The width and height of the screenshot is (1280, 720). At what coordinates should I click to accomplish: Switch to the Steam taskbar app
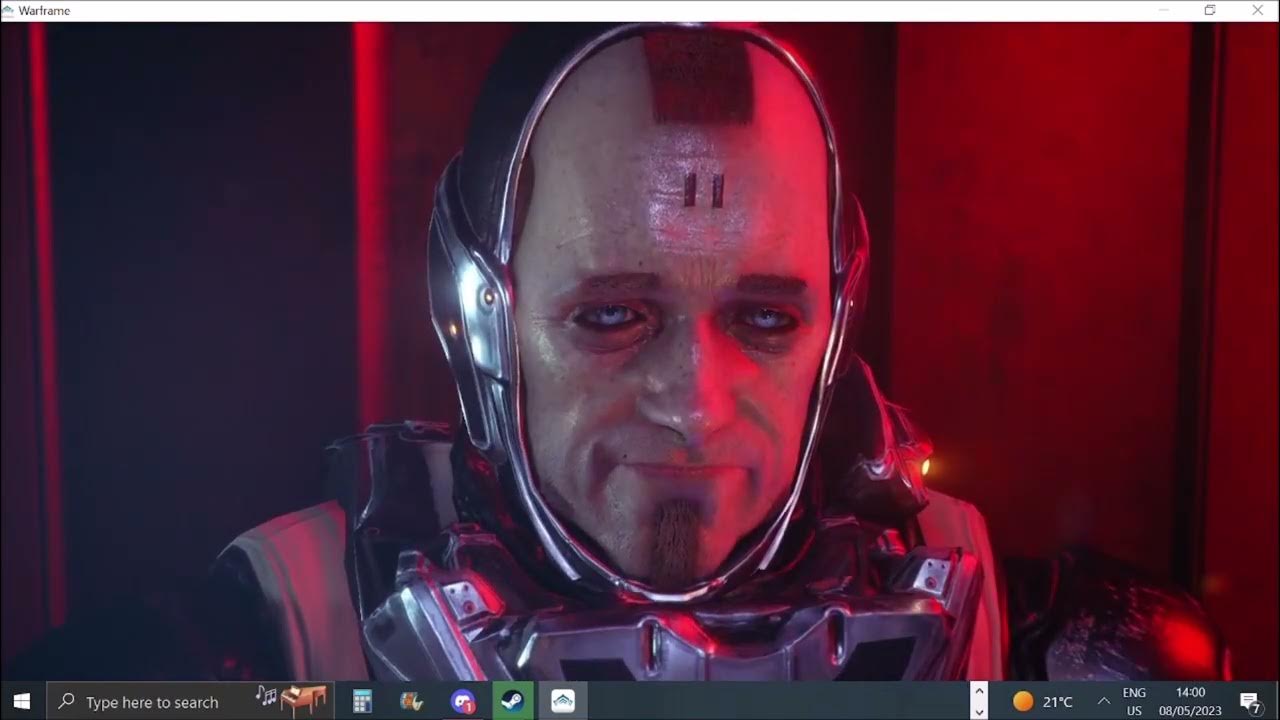513,702
